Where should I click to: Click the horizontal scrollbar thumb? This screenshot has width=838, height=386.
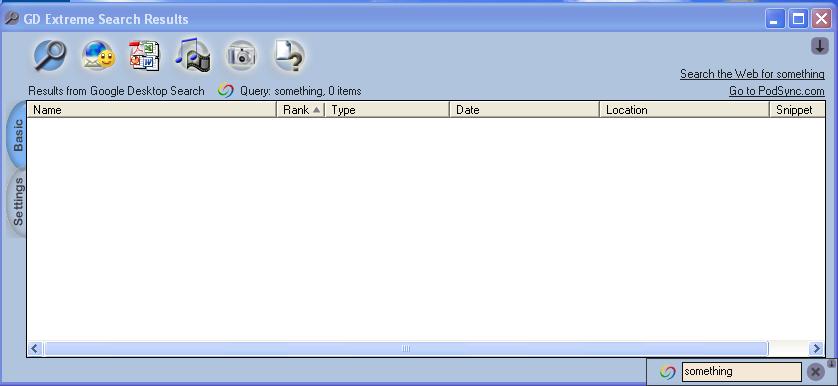pyautogui.click(x=406, y=349)
